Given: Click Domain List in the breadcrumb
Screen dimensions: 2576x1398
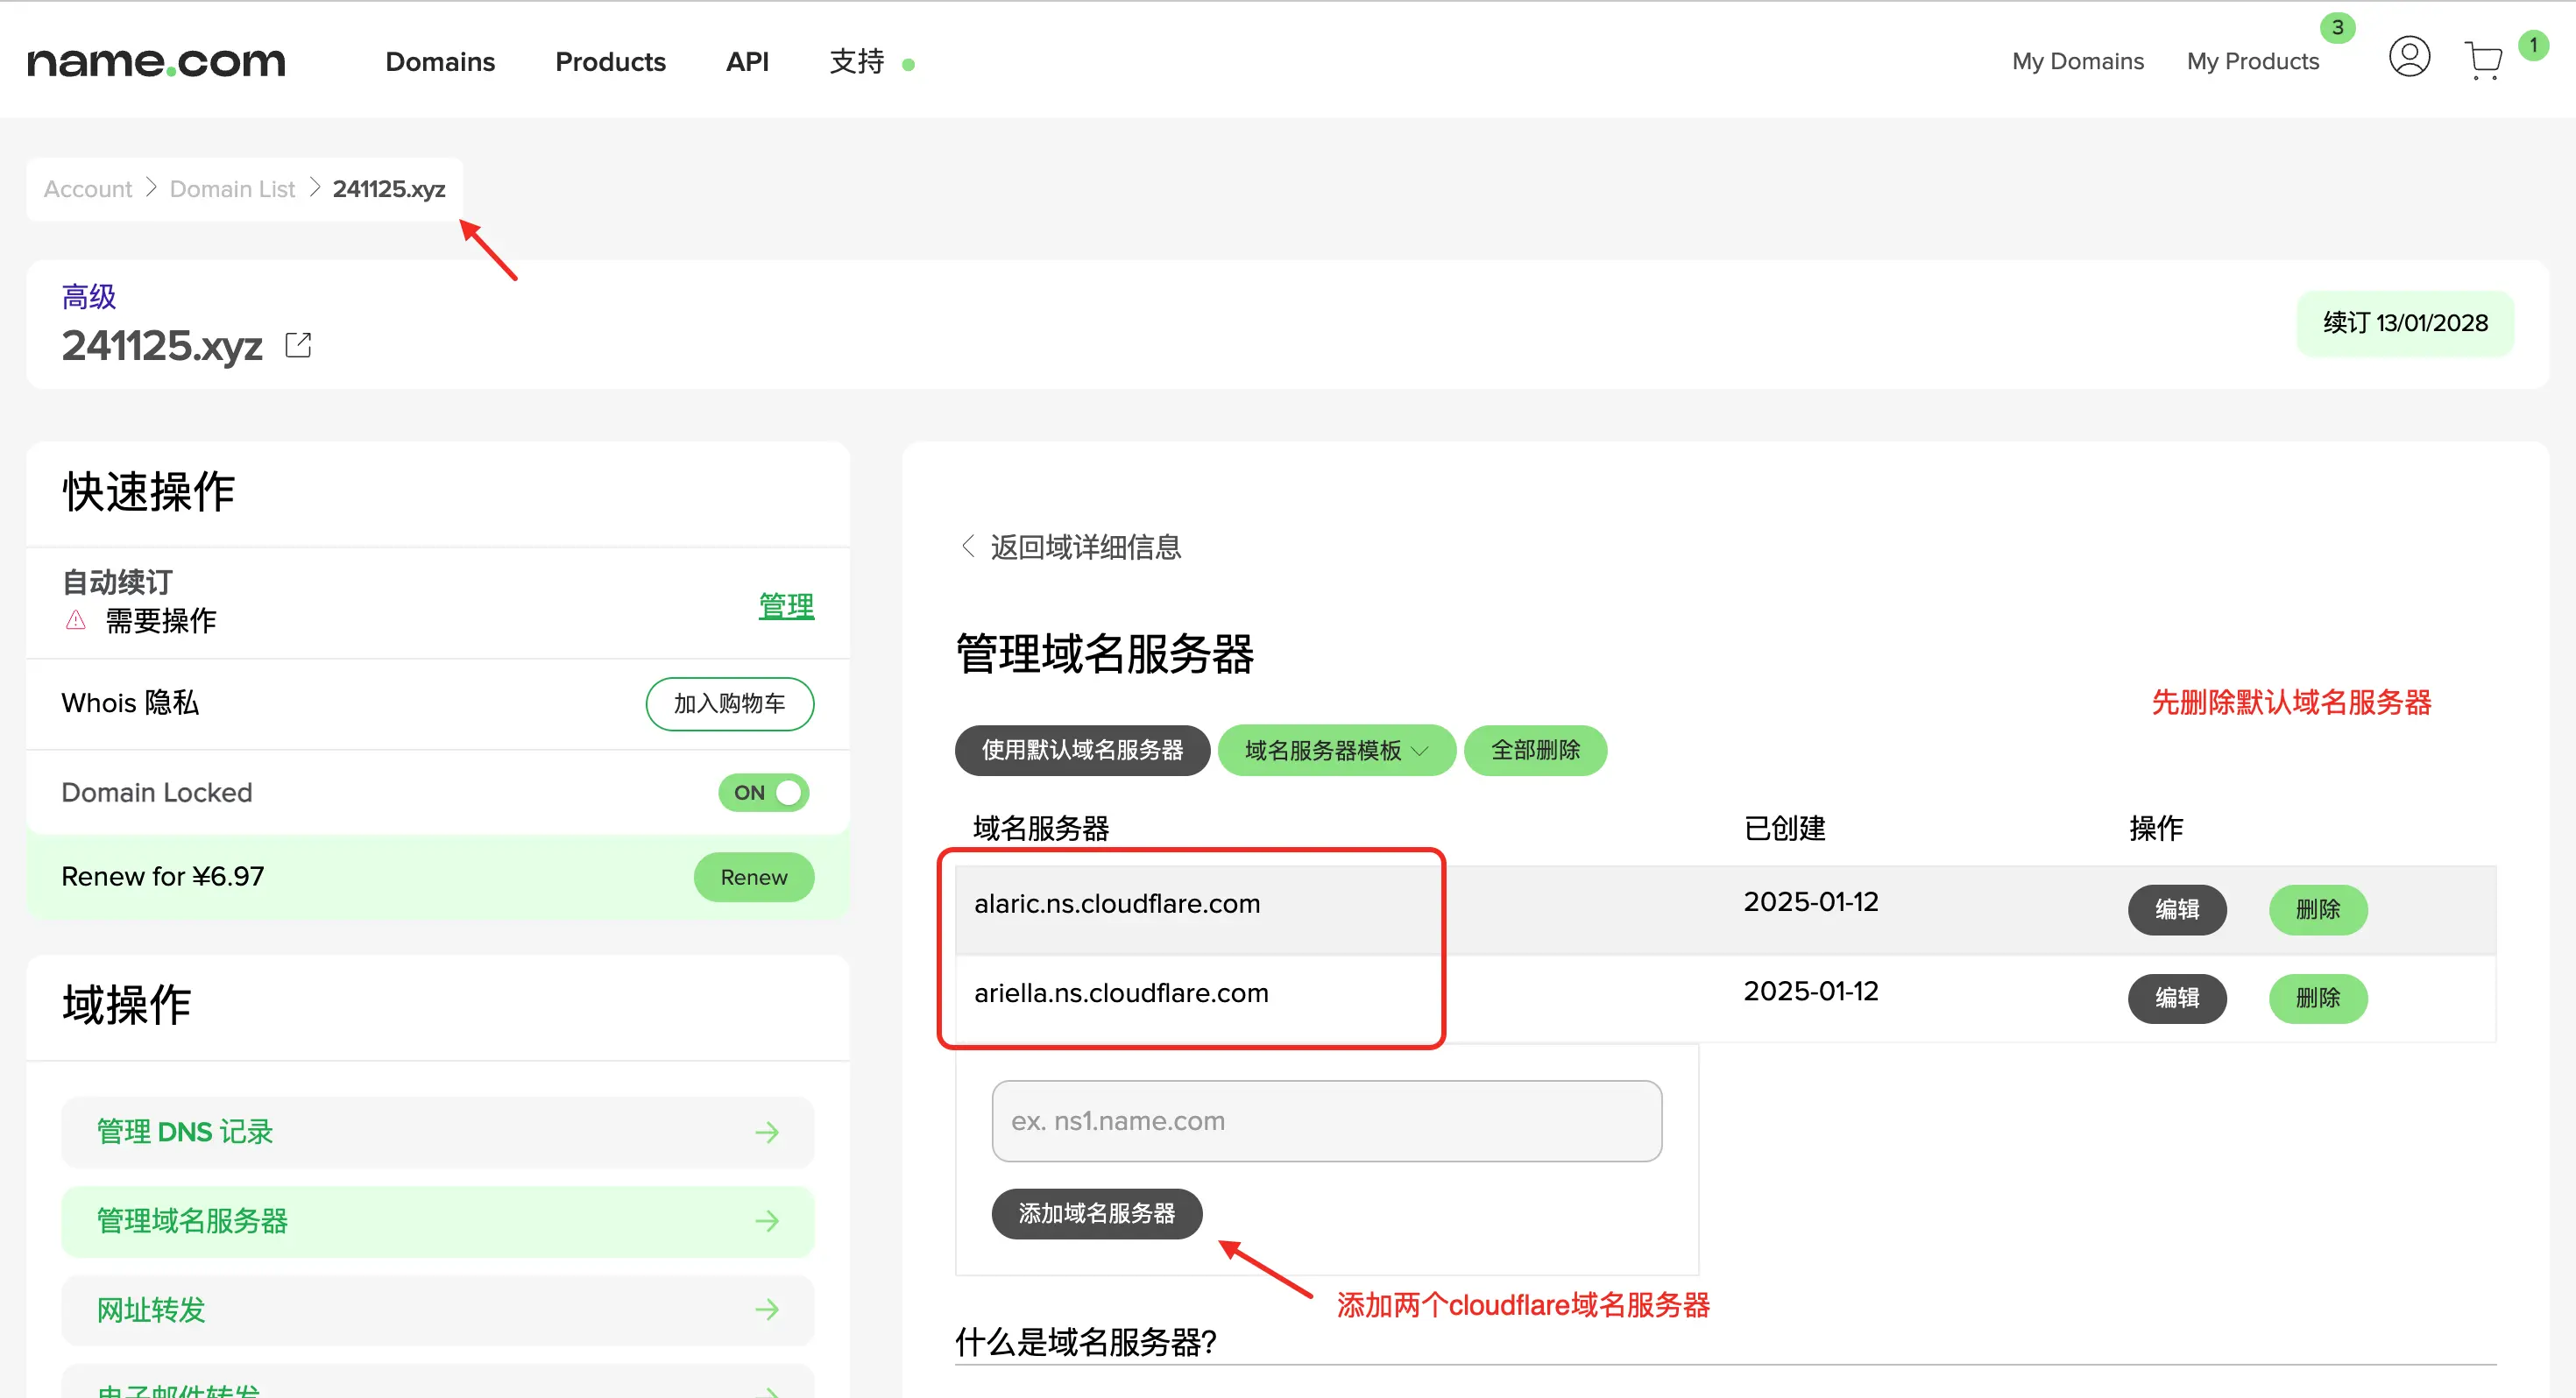Looking at the screenshot, I should coord(232,189).
